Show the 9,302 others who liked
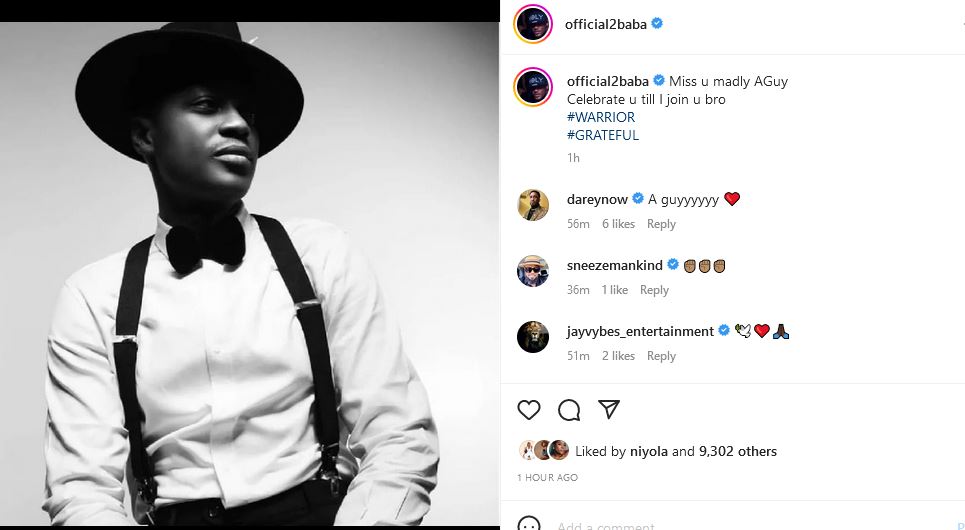Image resolution: width=965 pixels, height=530 pixels. (x=737, y=451)
